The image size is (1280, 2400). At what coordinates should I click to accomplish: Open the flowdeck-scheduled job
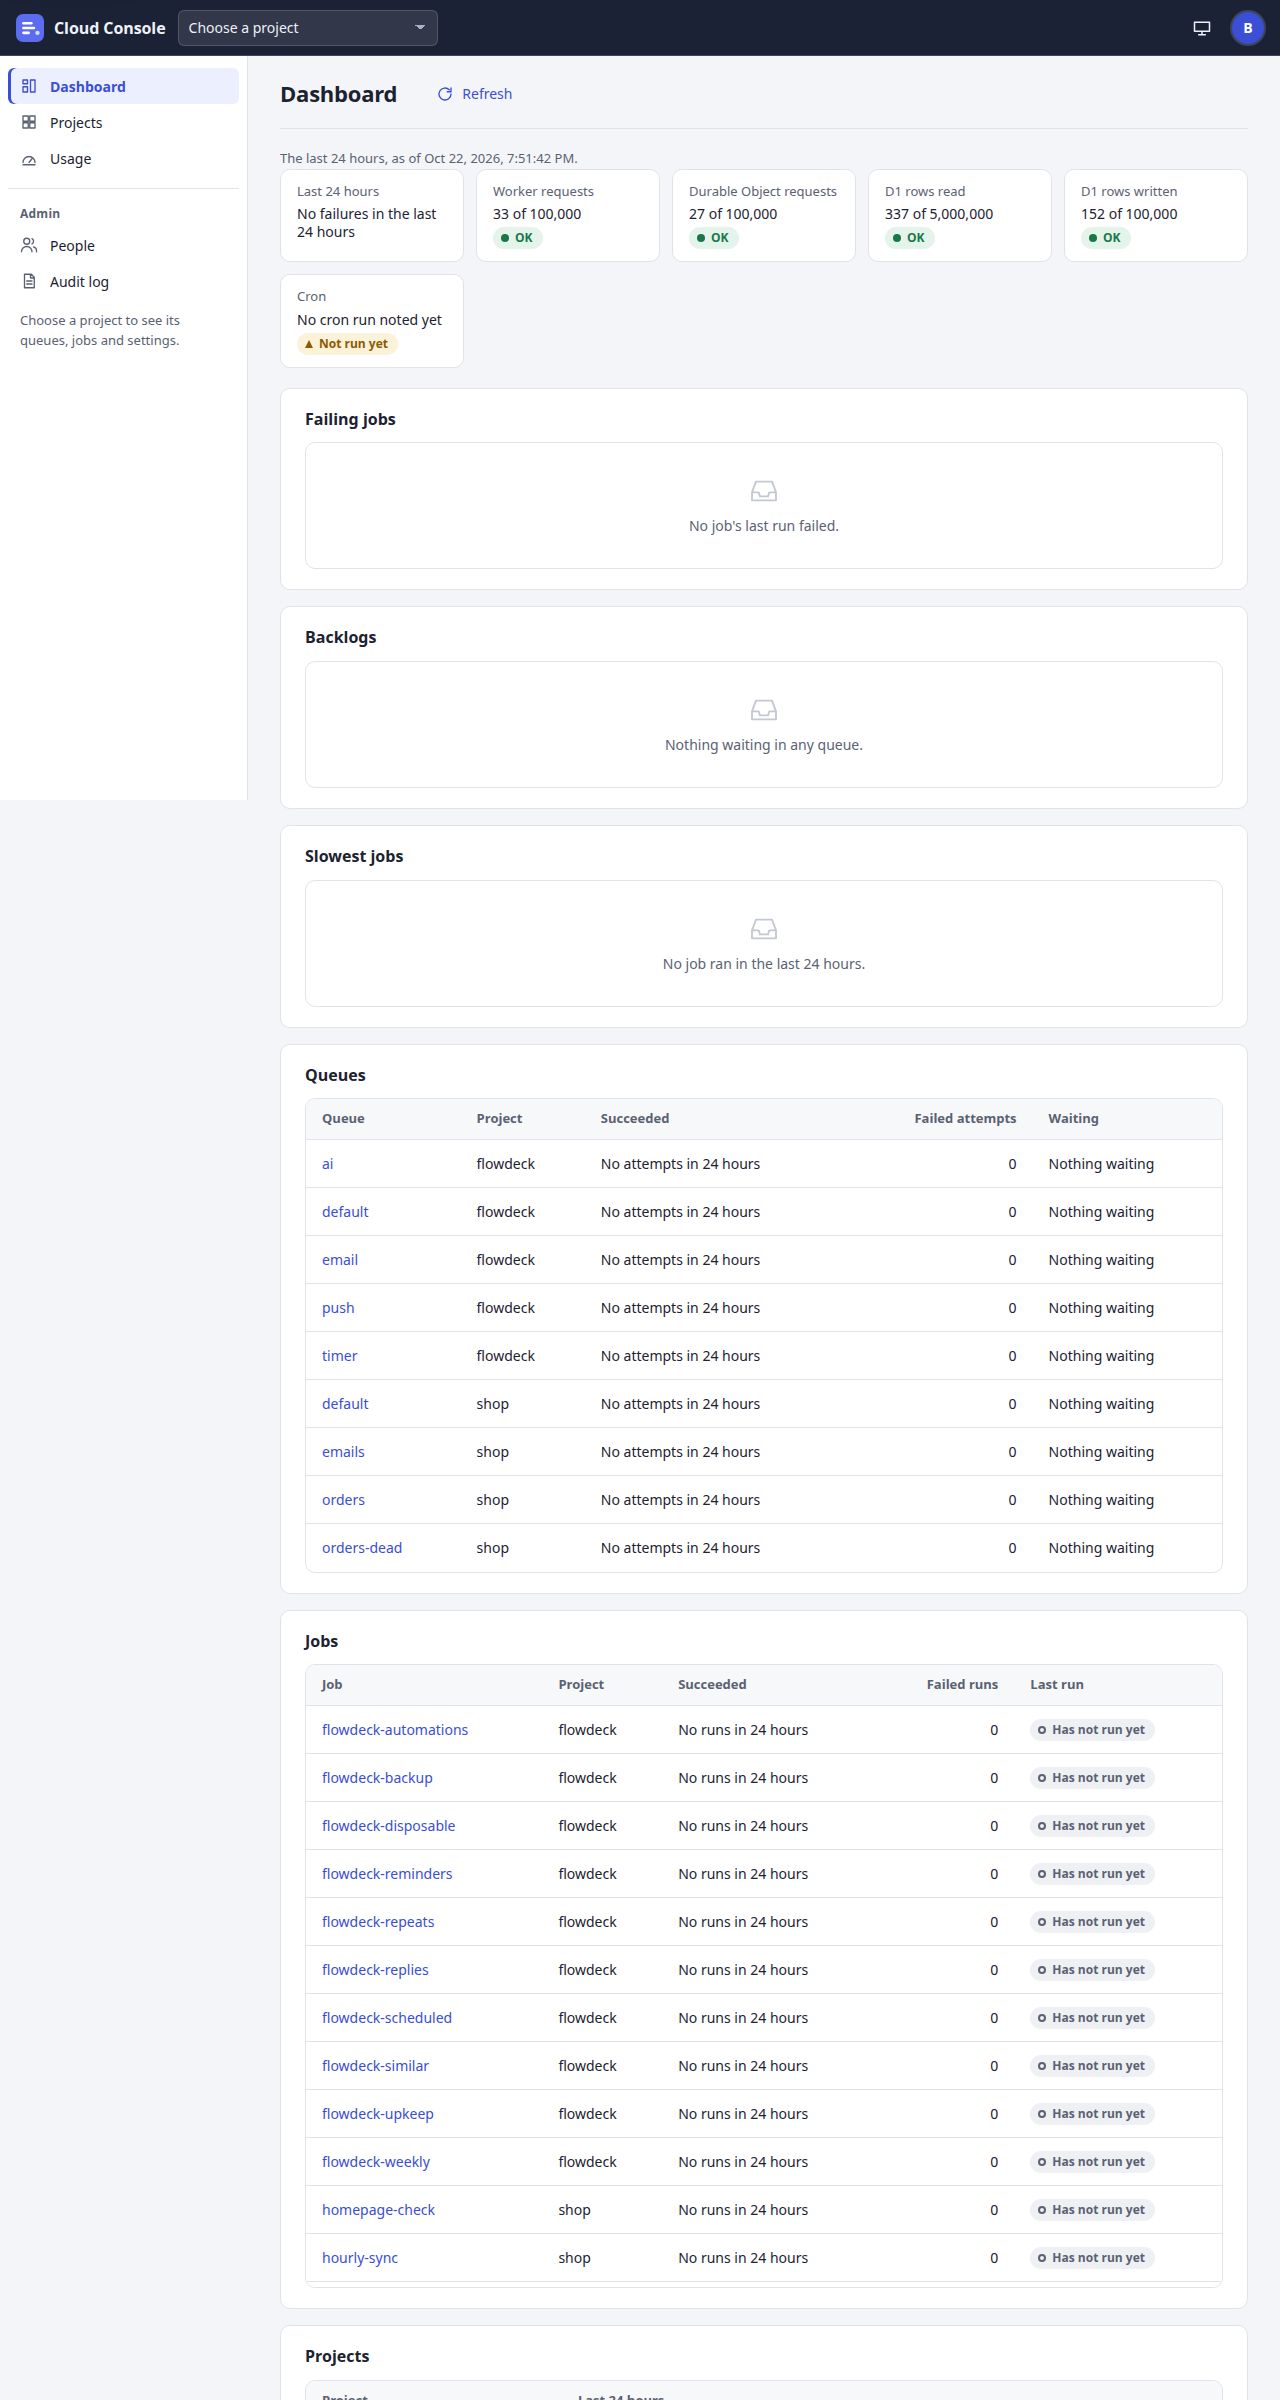tap(387, 2018)
